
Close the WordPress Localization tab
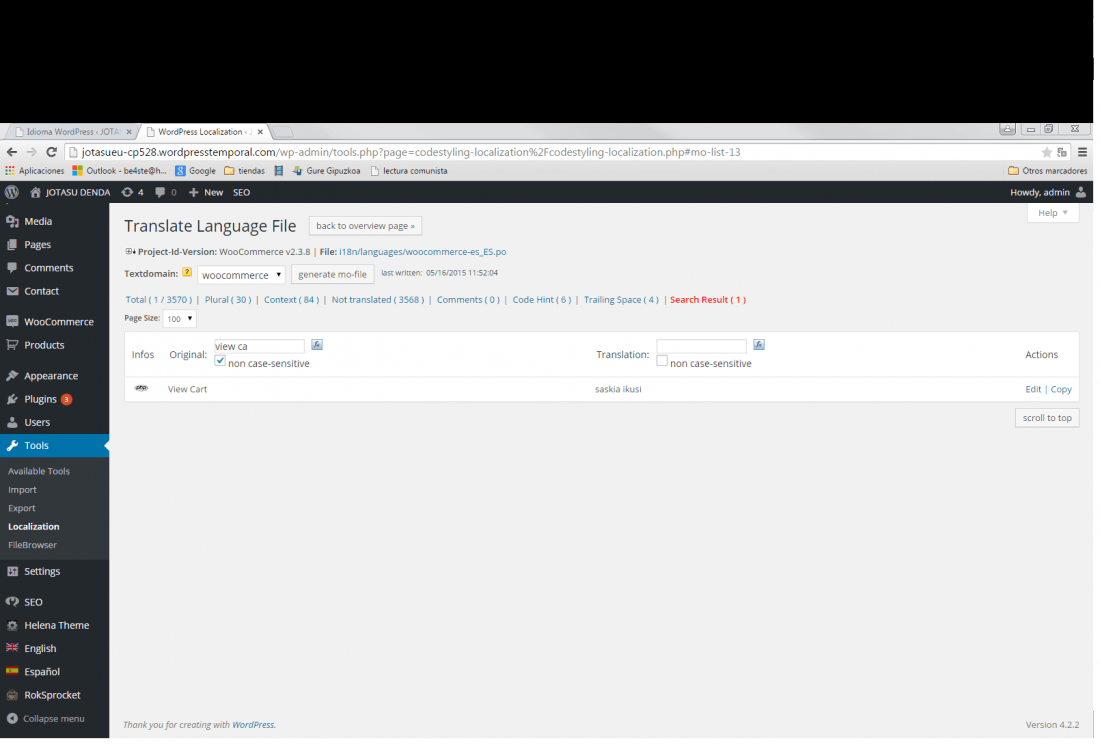tap(262, 133)
